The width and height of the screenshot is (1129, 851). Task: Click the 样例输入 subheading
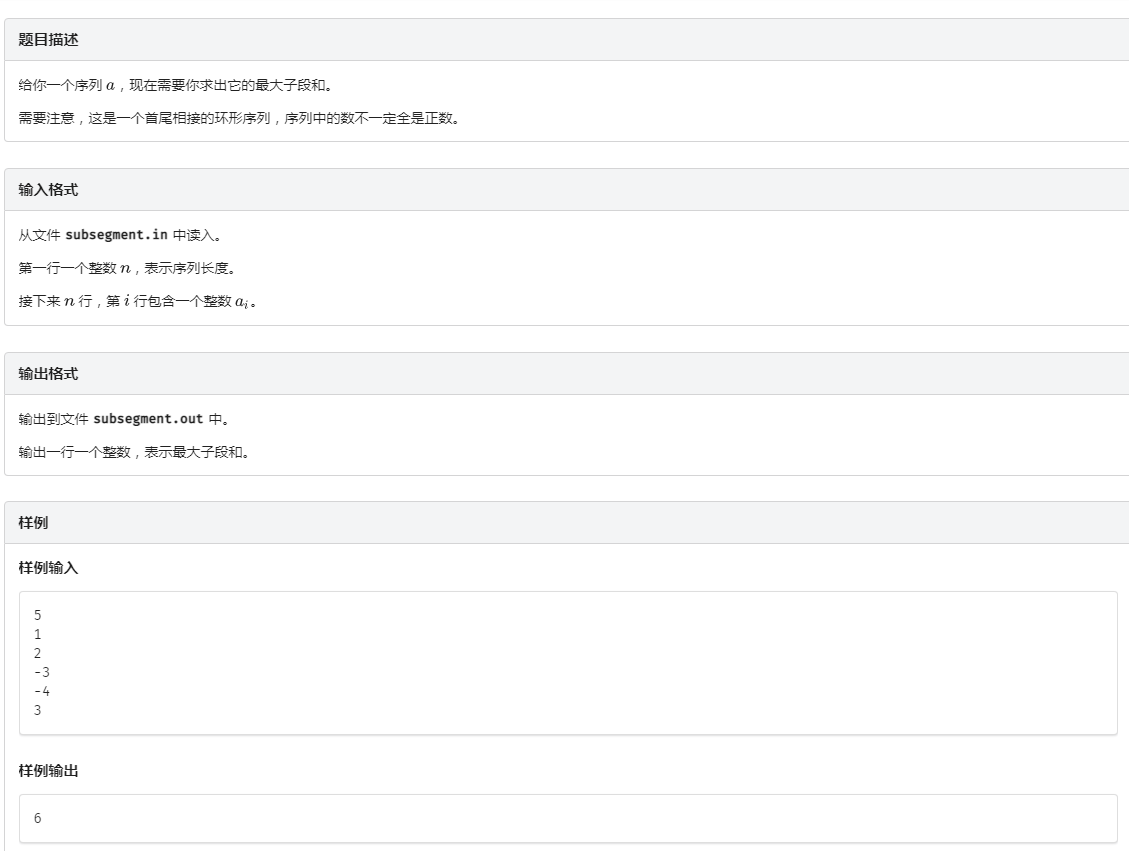[48, 568]
